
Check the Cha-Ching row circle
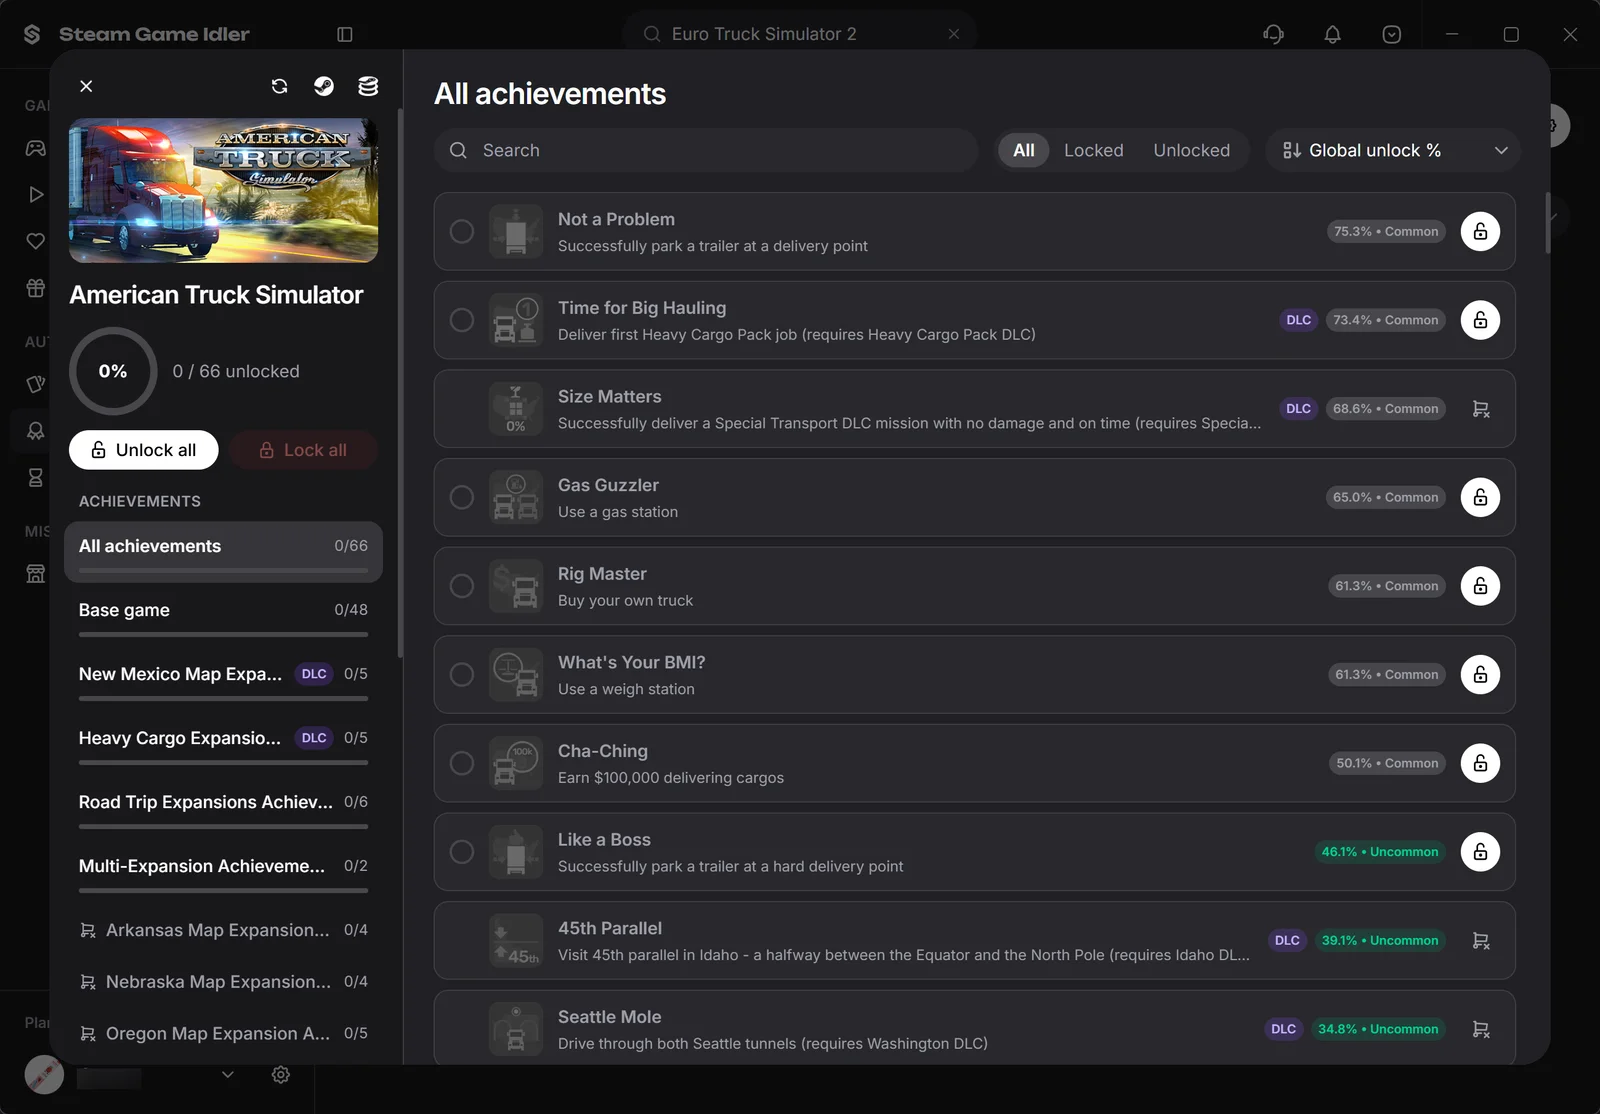pyautogui.click(x=462, y=763)
